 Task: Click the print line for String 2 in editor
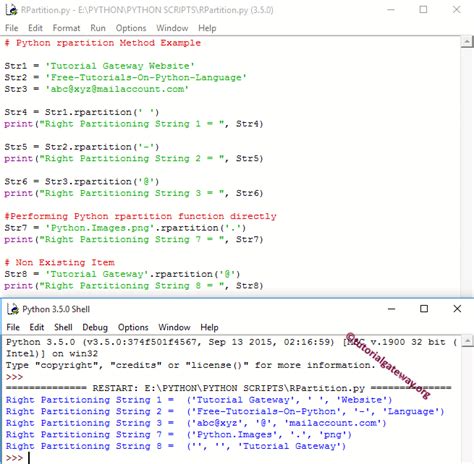134,158
